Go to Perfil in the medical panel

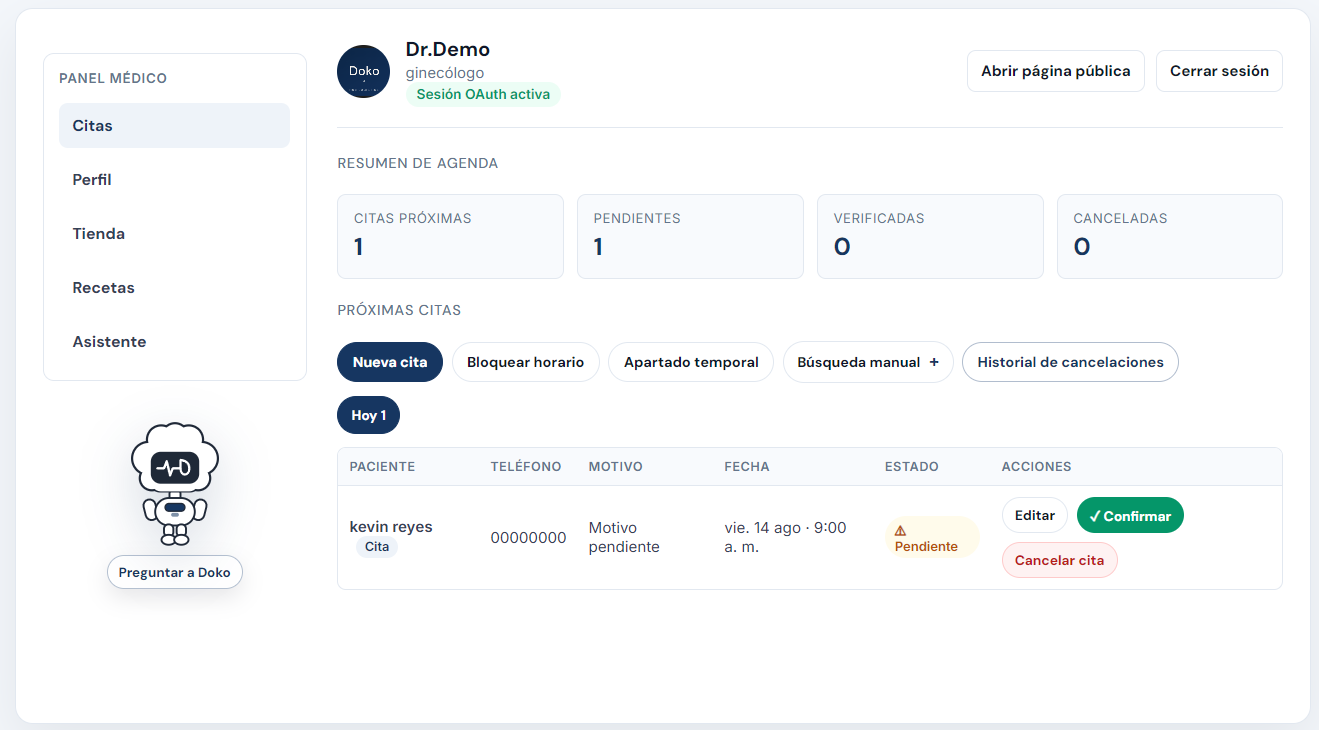tap(174, 180)
